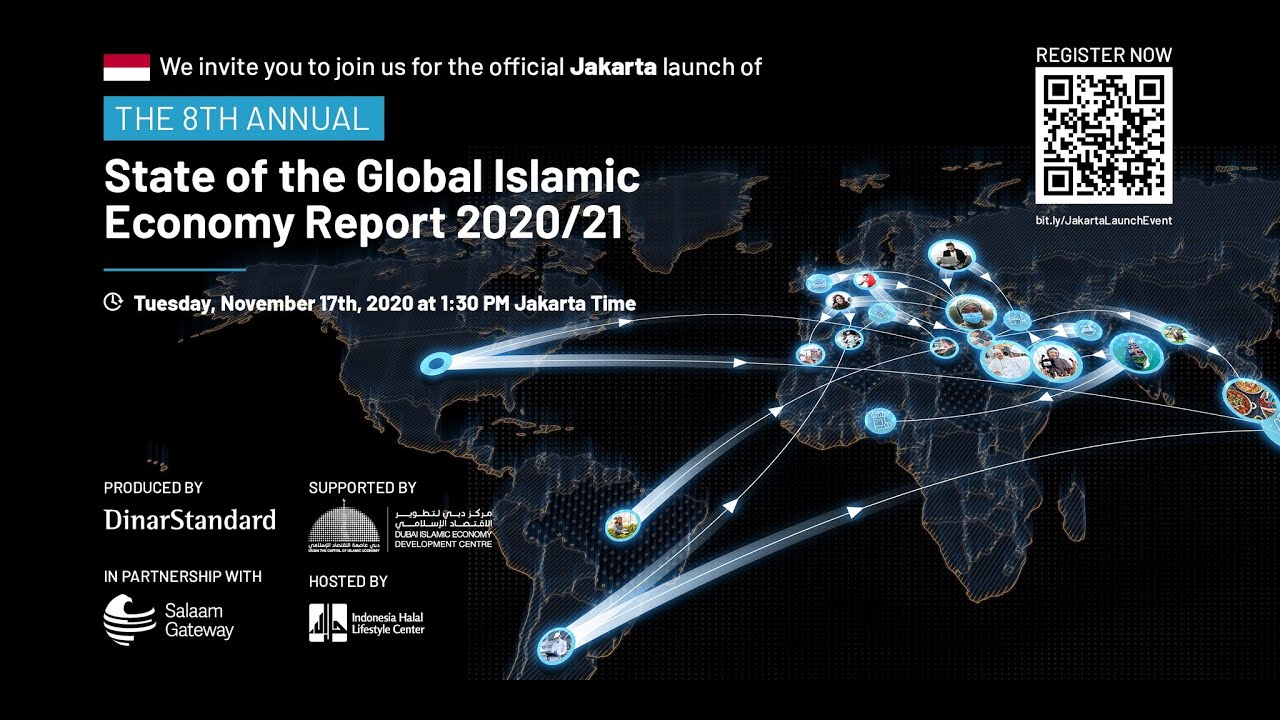Click the QR code under Register Now

click(1104, 137)
